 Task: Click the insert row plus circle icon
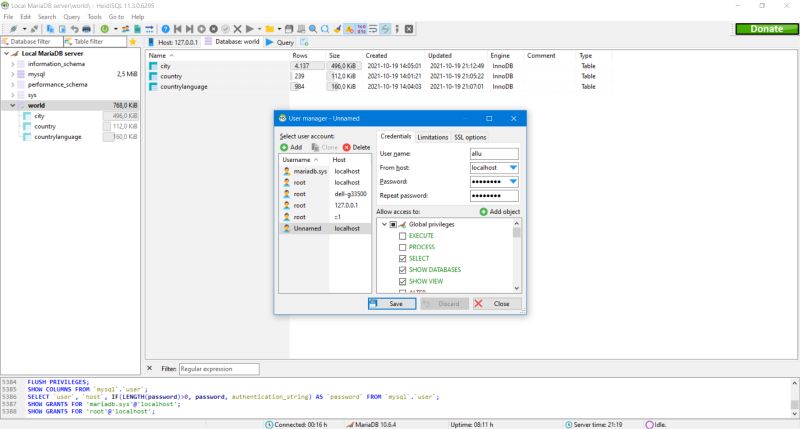tap(202, 29)
